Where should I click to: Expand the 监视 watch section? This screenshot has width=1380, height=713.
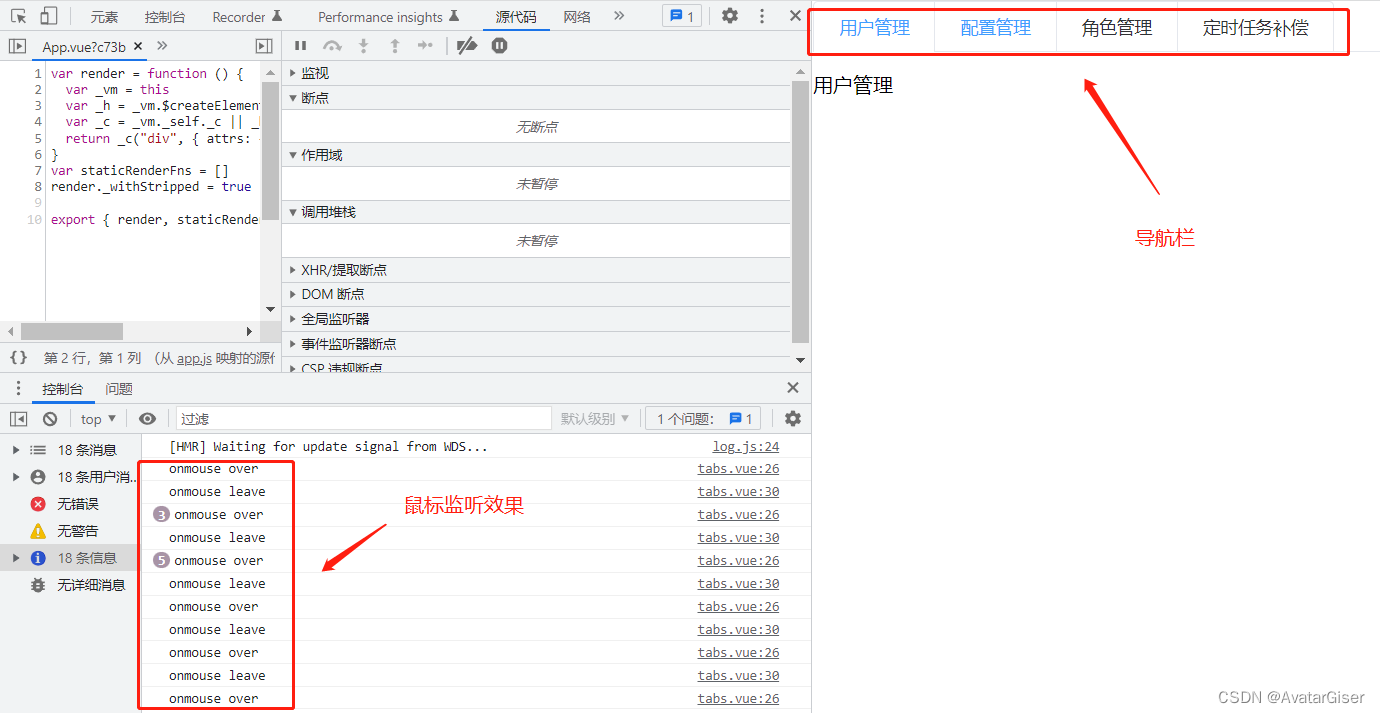click(x=313, y=72)
